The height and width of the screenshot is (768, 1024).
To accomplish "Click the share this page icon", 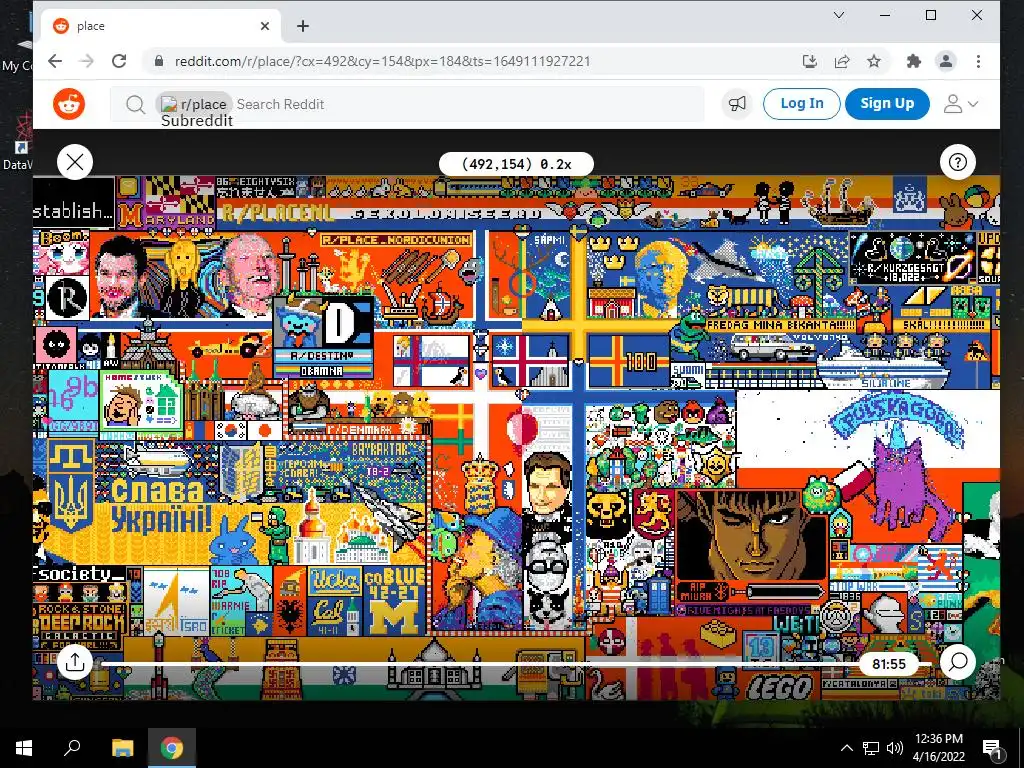I will [x=842, y=61].
